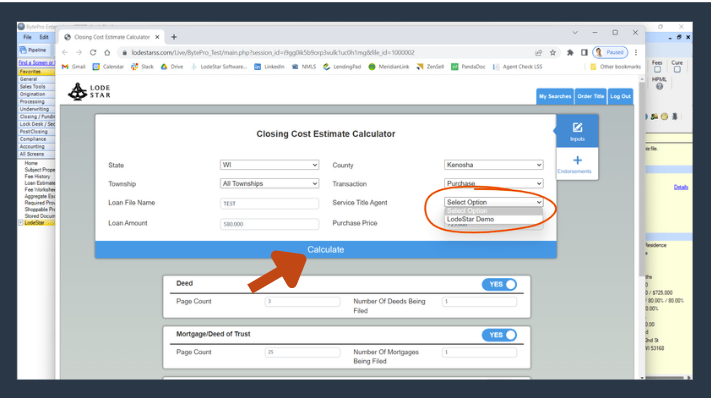Screen dimensions: 711x398
Task: Click the browser address bar URL
Action: (x=273, y=53)
